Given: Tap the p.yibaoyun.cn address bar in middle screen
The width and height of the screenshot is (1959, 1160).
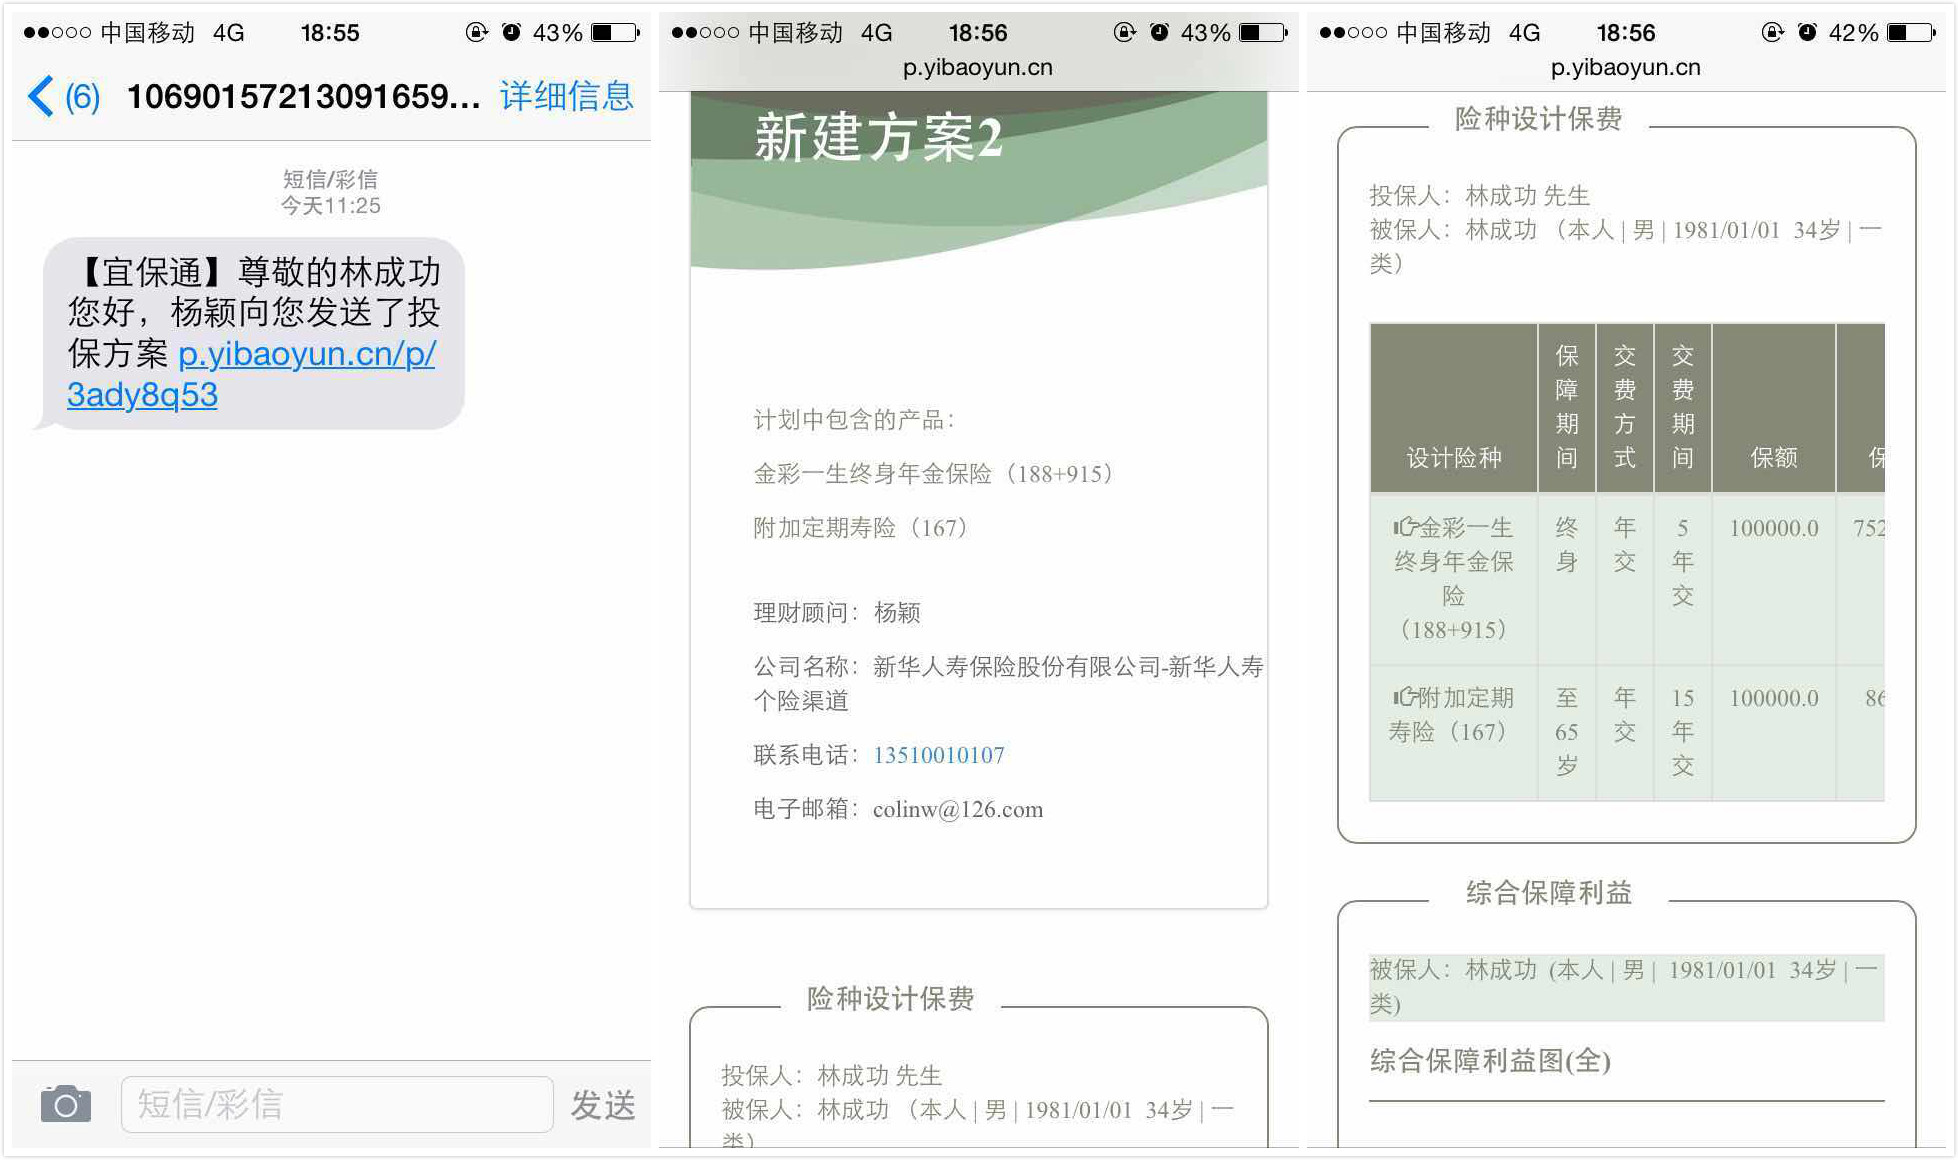Looking at the screenshot, I should (977, 68).
